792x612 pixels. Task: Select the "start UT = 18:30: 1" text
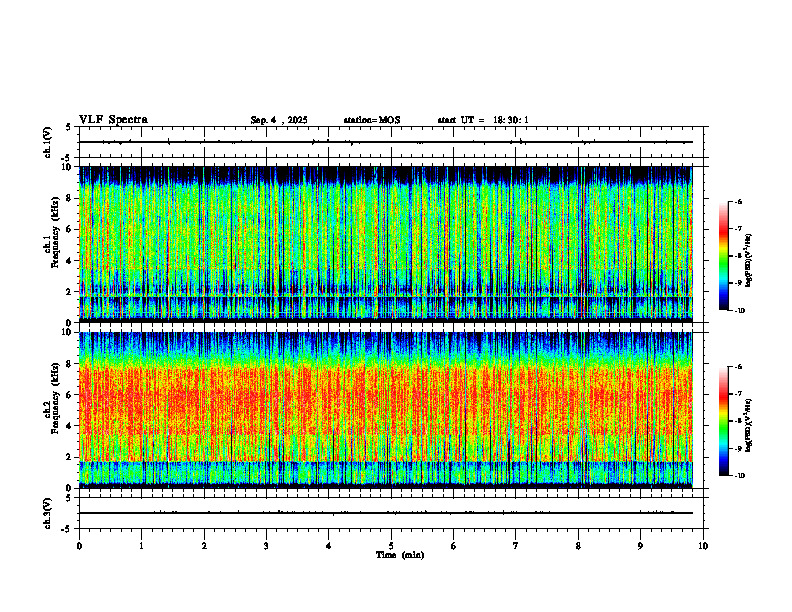coord(483,120)
